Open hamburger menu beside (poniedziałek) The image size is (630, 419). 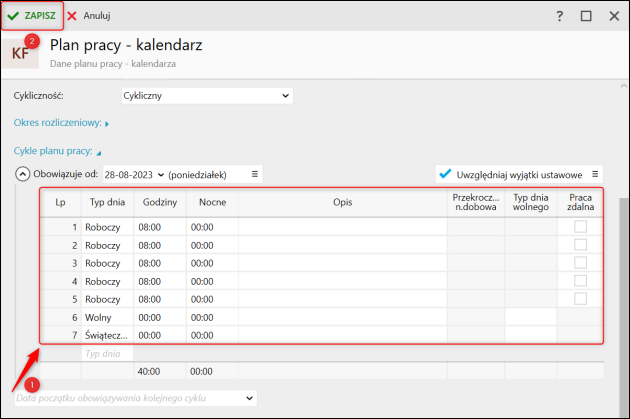pos(255,174)
